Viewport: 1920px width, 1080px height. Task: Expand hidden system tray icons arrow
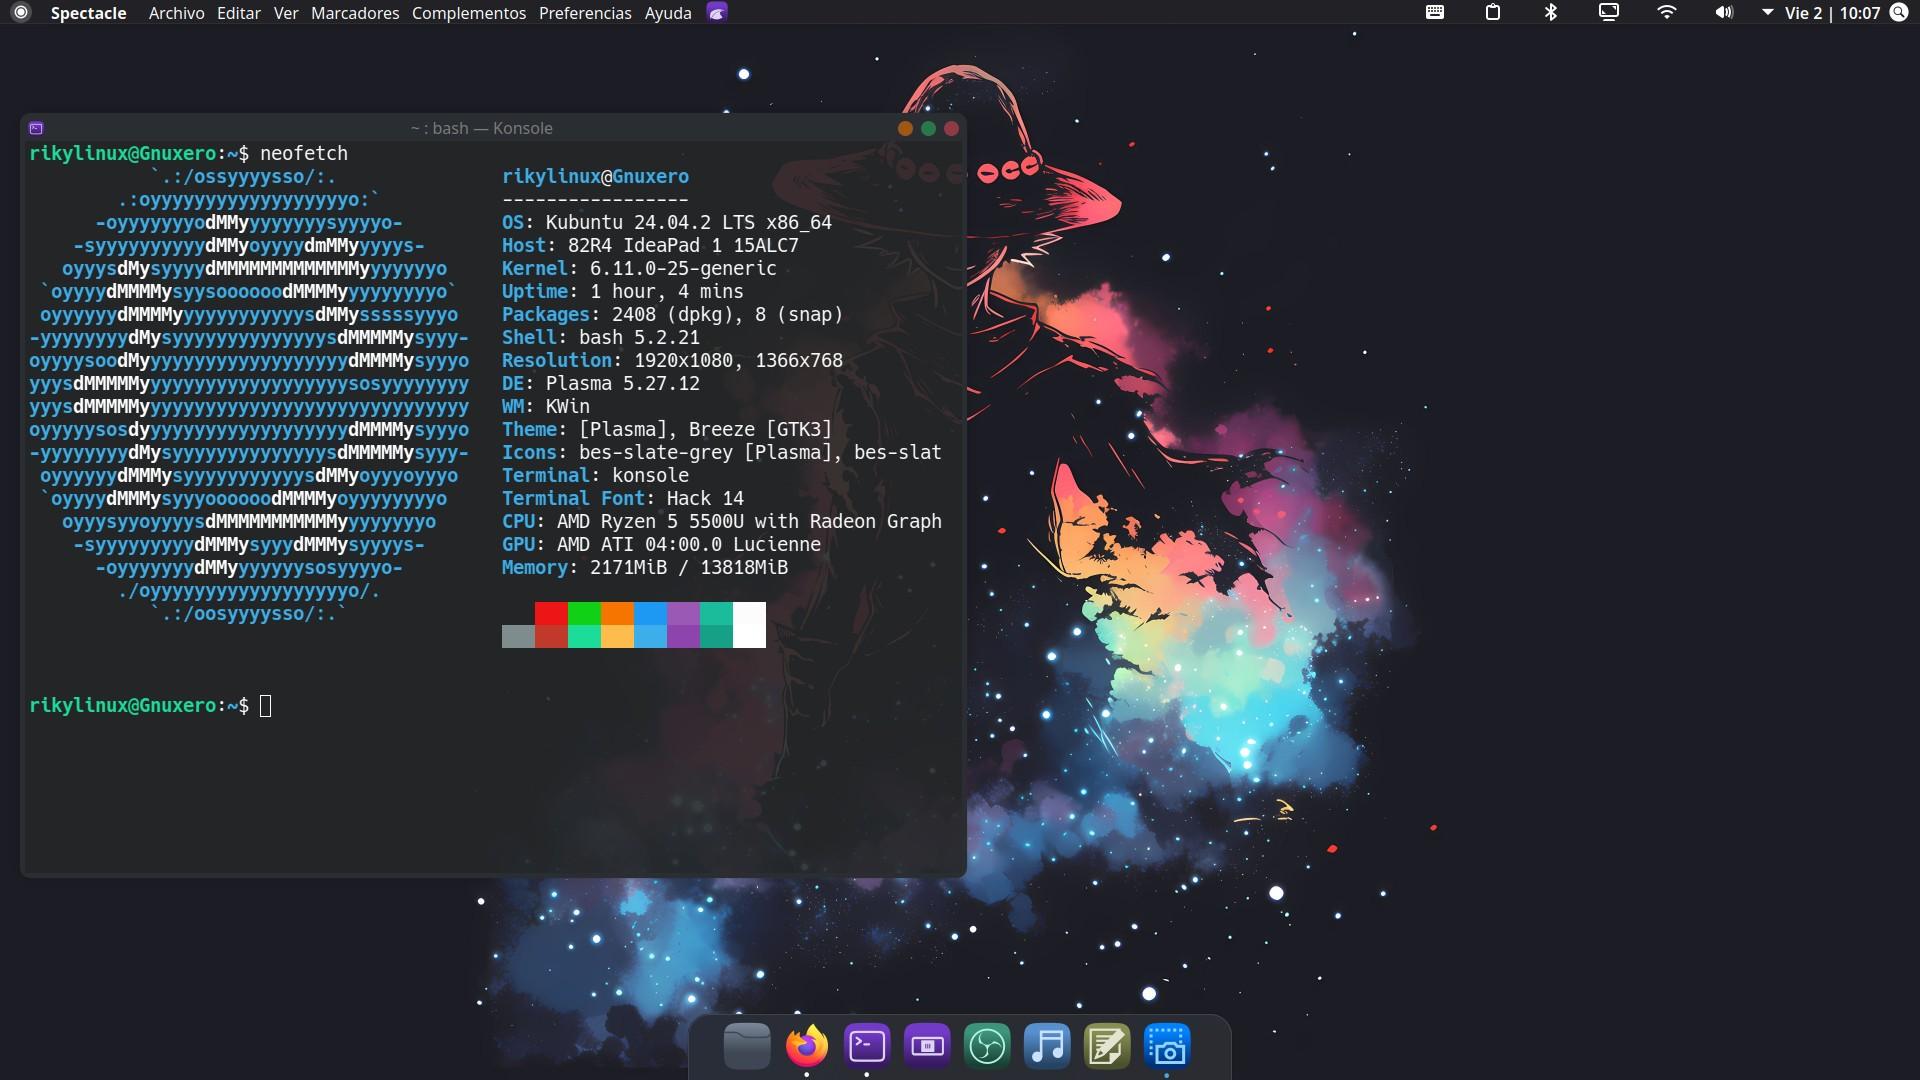[x=1767, y=13]
